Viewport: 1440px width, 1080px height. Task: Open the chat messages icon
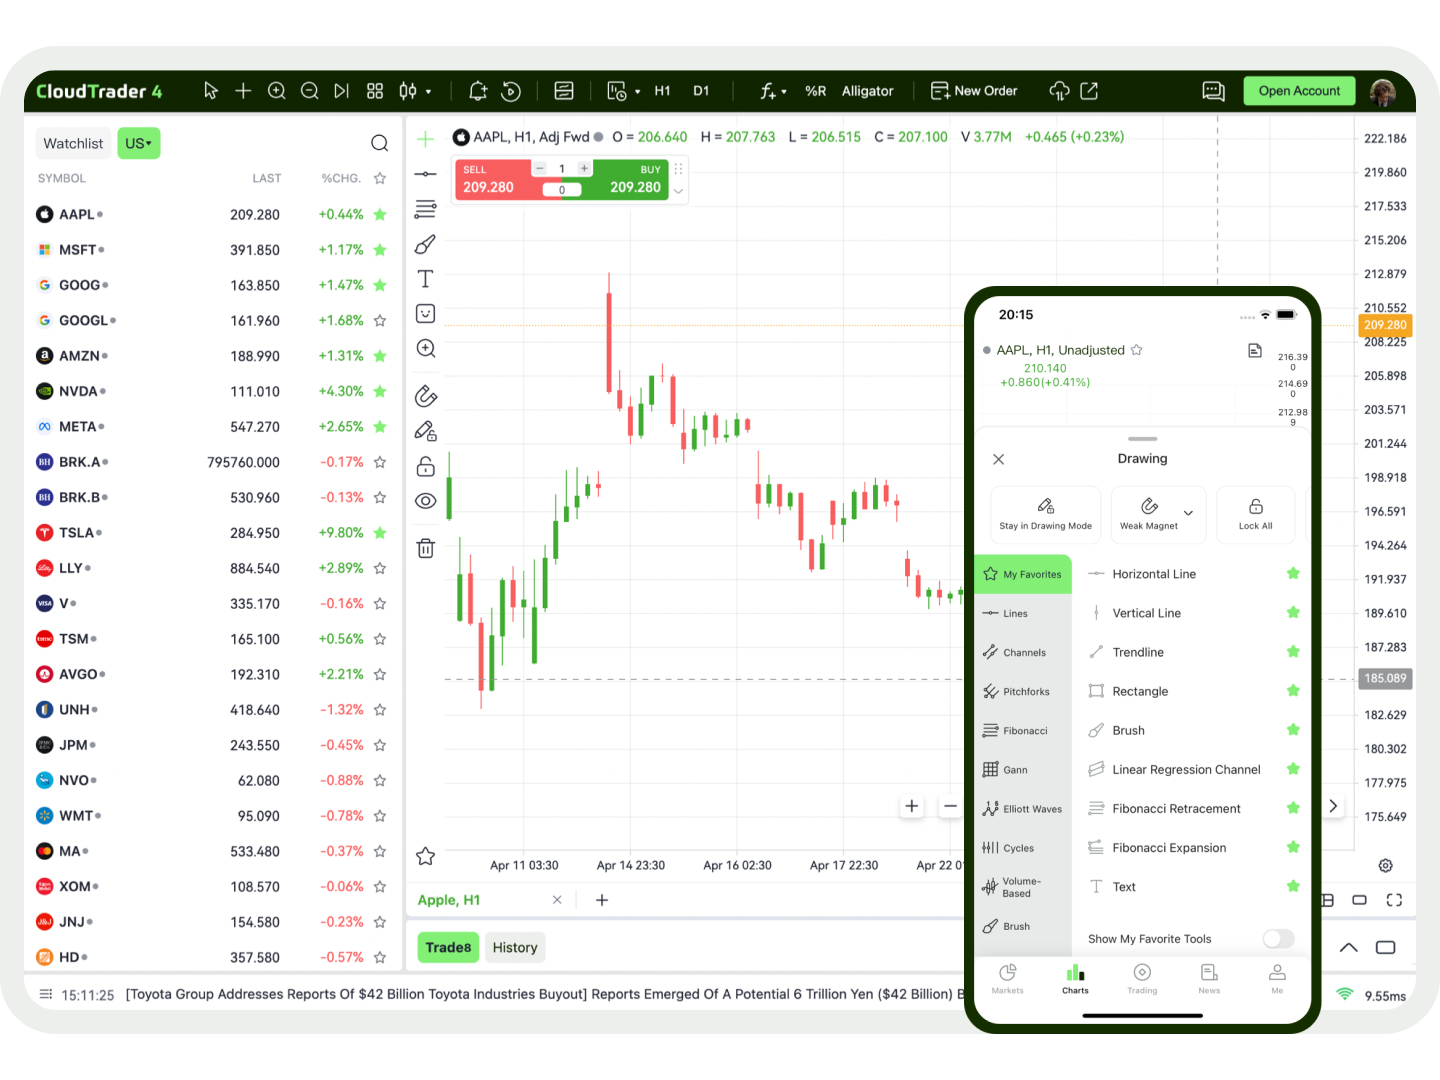click(x=1213, y=91)
